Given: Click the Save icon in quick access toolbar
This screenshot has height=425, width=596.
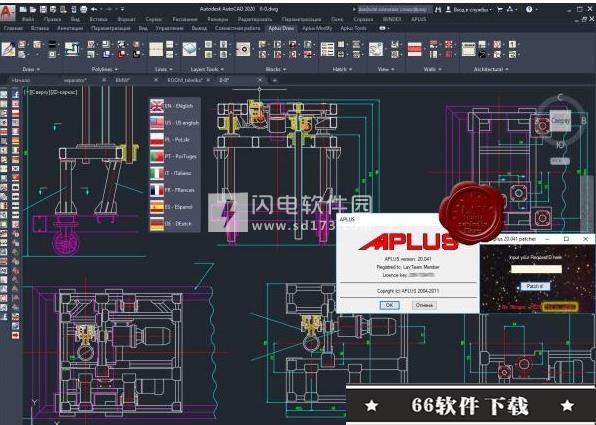Looking at the screenshot, I should [43, 9].
